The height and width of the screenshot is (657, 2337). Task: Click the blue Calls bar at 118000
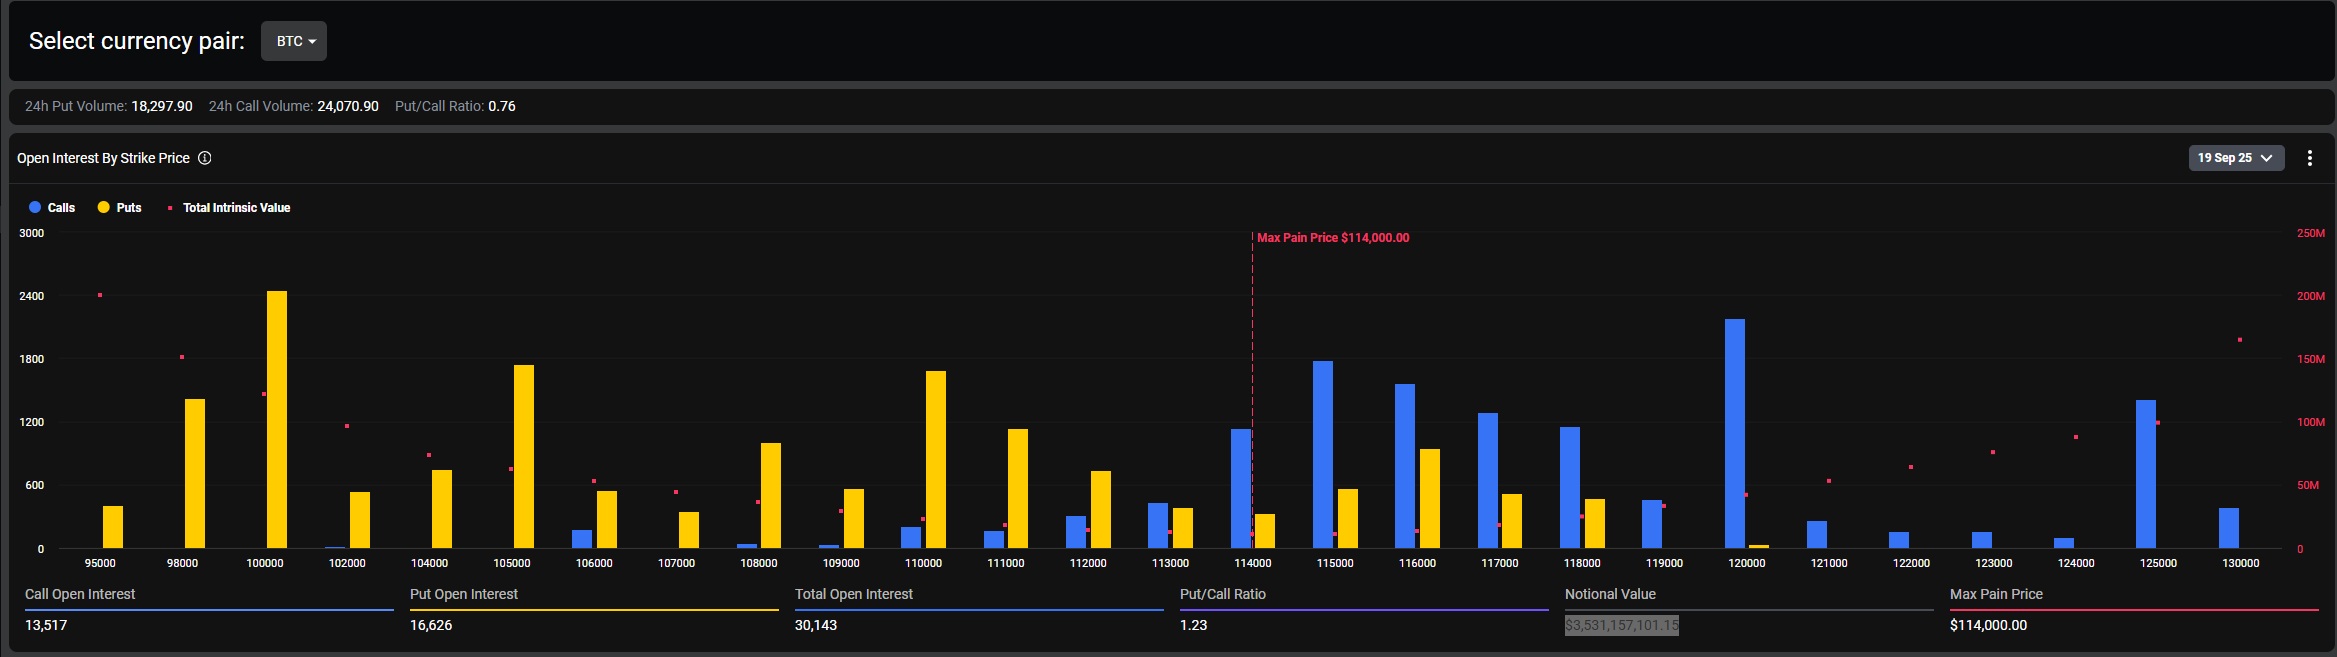tap(1570, 487)
